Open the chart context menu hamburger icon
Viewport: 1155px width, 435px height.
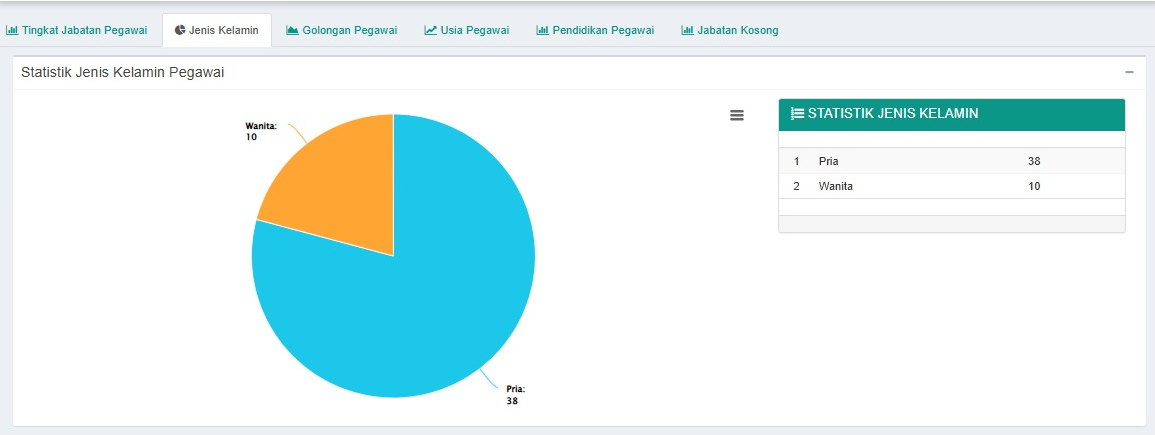point(737,115)
